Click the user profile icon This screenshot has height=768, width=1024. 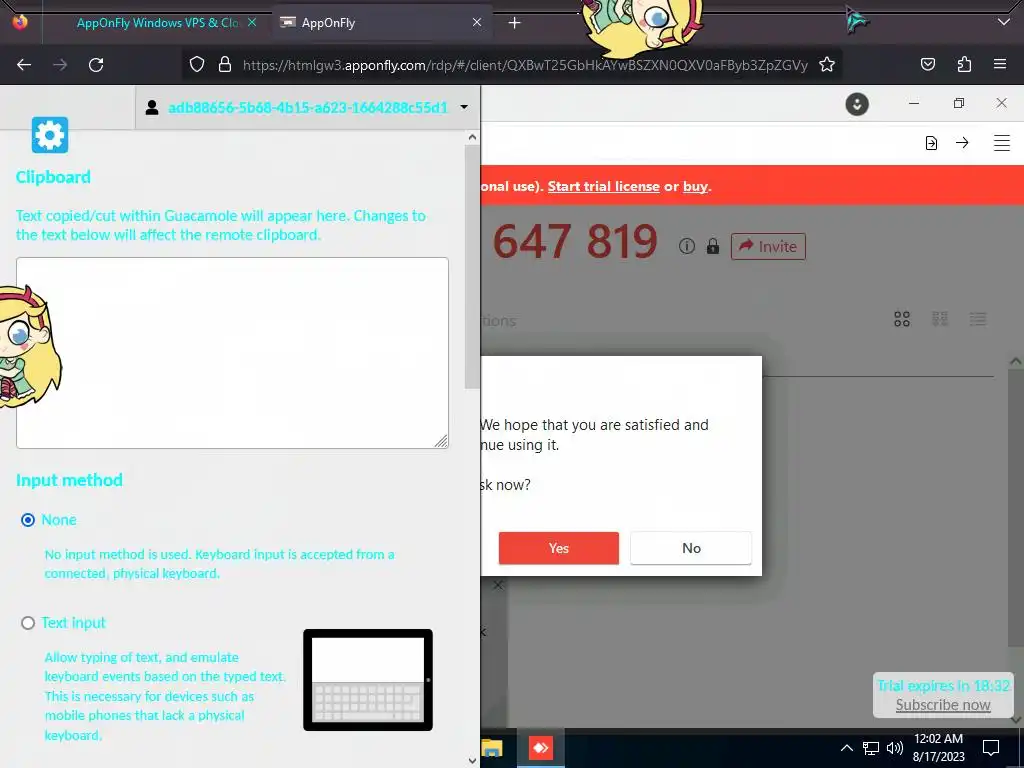pyautogui.click(x=152, y=107)
